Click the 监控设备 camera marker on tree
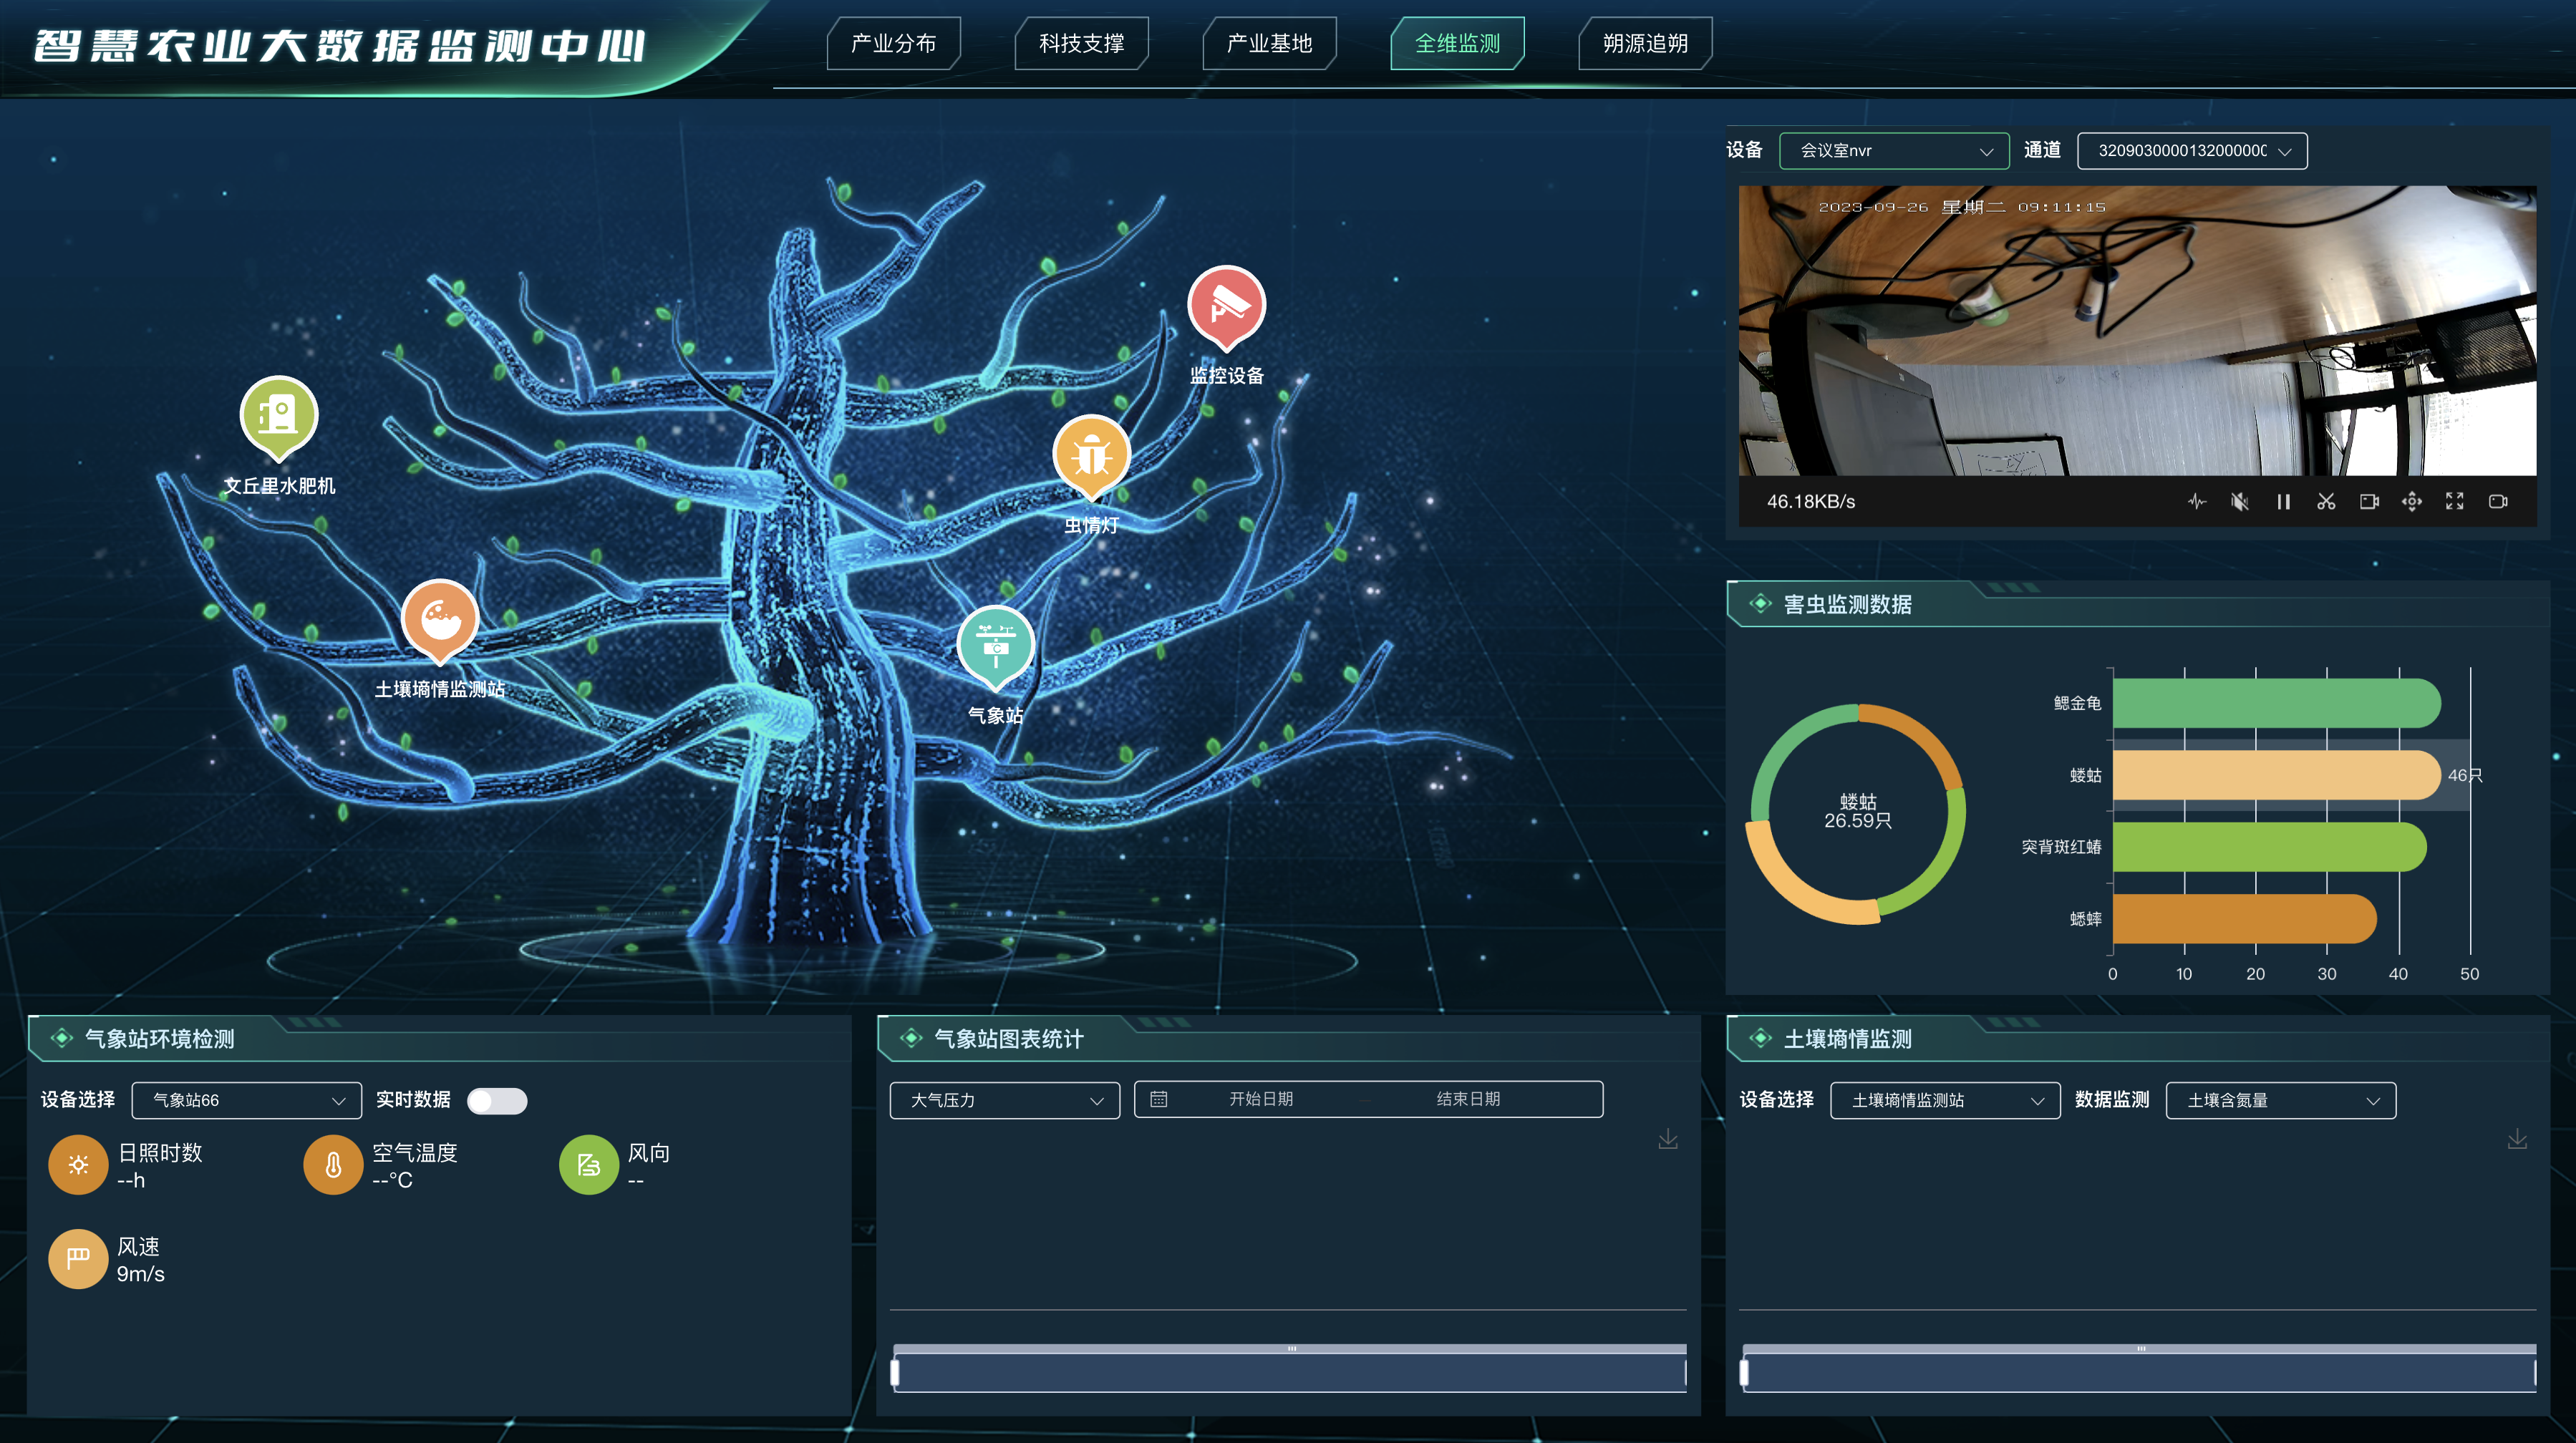The image size is (2576, 1443). point(1226,305)
